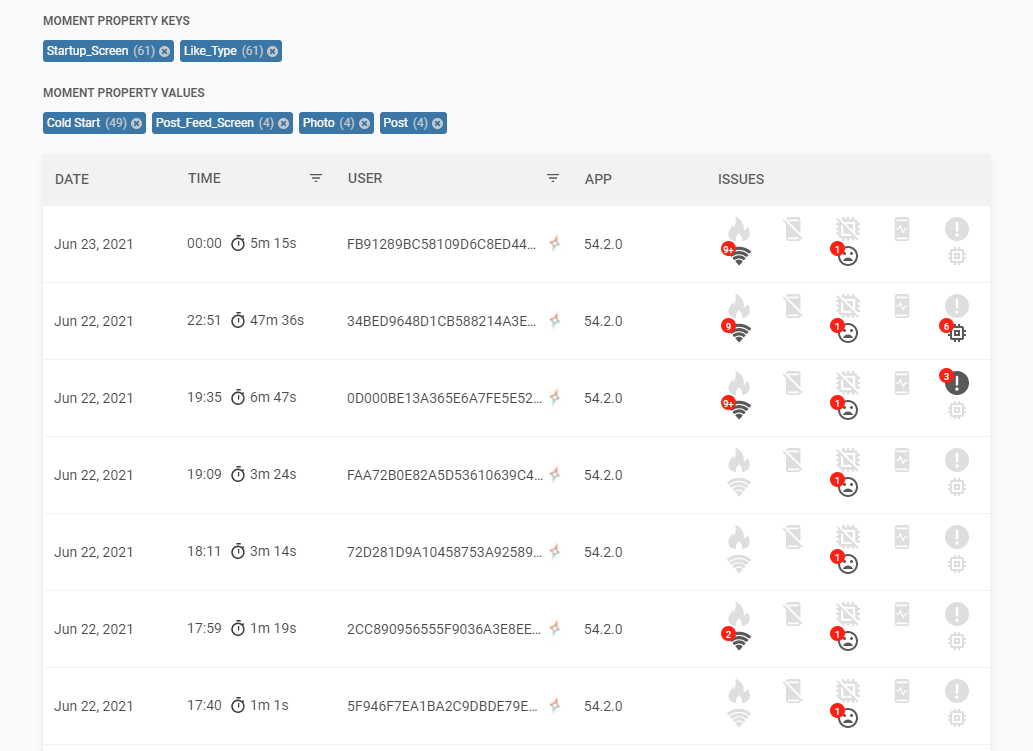This screenshot has height=751, width=1033.
Task: Click exclamation icon with 3 badge, 19:35 session
Action: (957, 383)
